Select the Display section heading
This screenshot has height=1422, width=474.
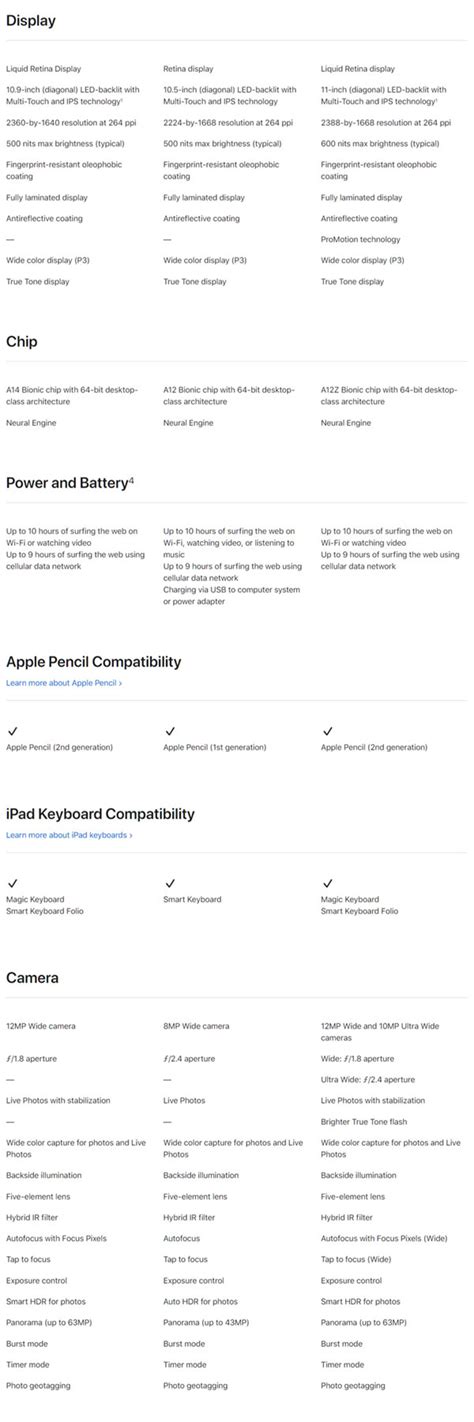pyautogui.click(x=31, y=21)
